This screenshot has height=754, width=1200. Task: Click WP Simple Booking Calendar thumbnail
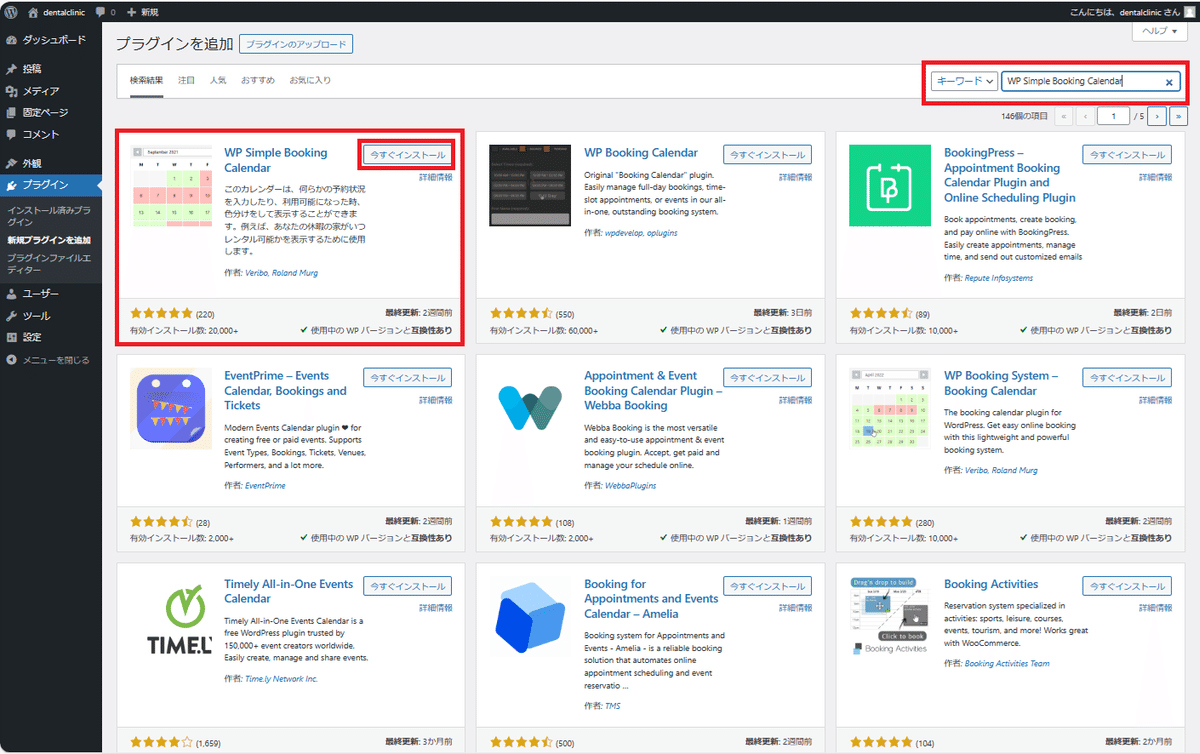(x=171, y=187)
